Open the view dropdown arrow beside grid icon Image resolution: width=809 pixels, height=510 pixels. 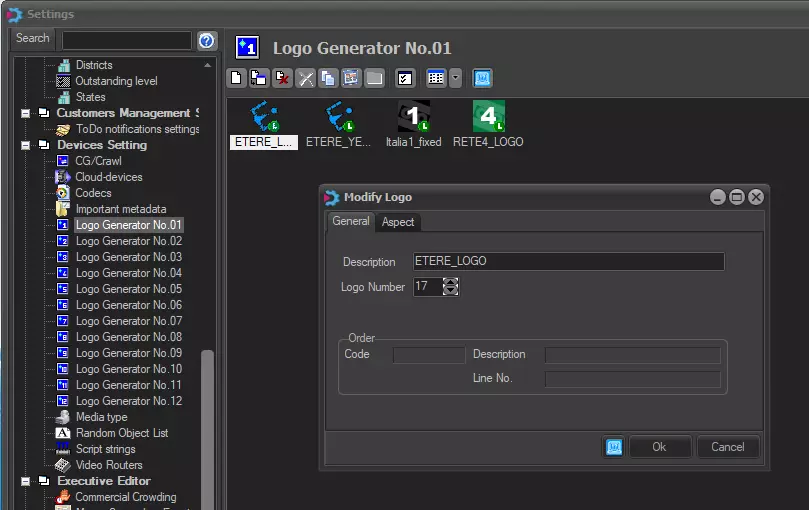coord(455,78)
